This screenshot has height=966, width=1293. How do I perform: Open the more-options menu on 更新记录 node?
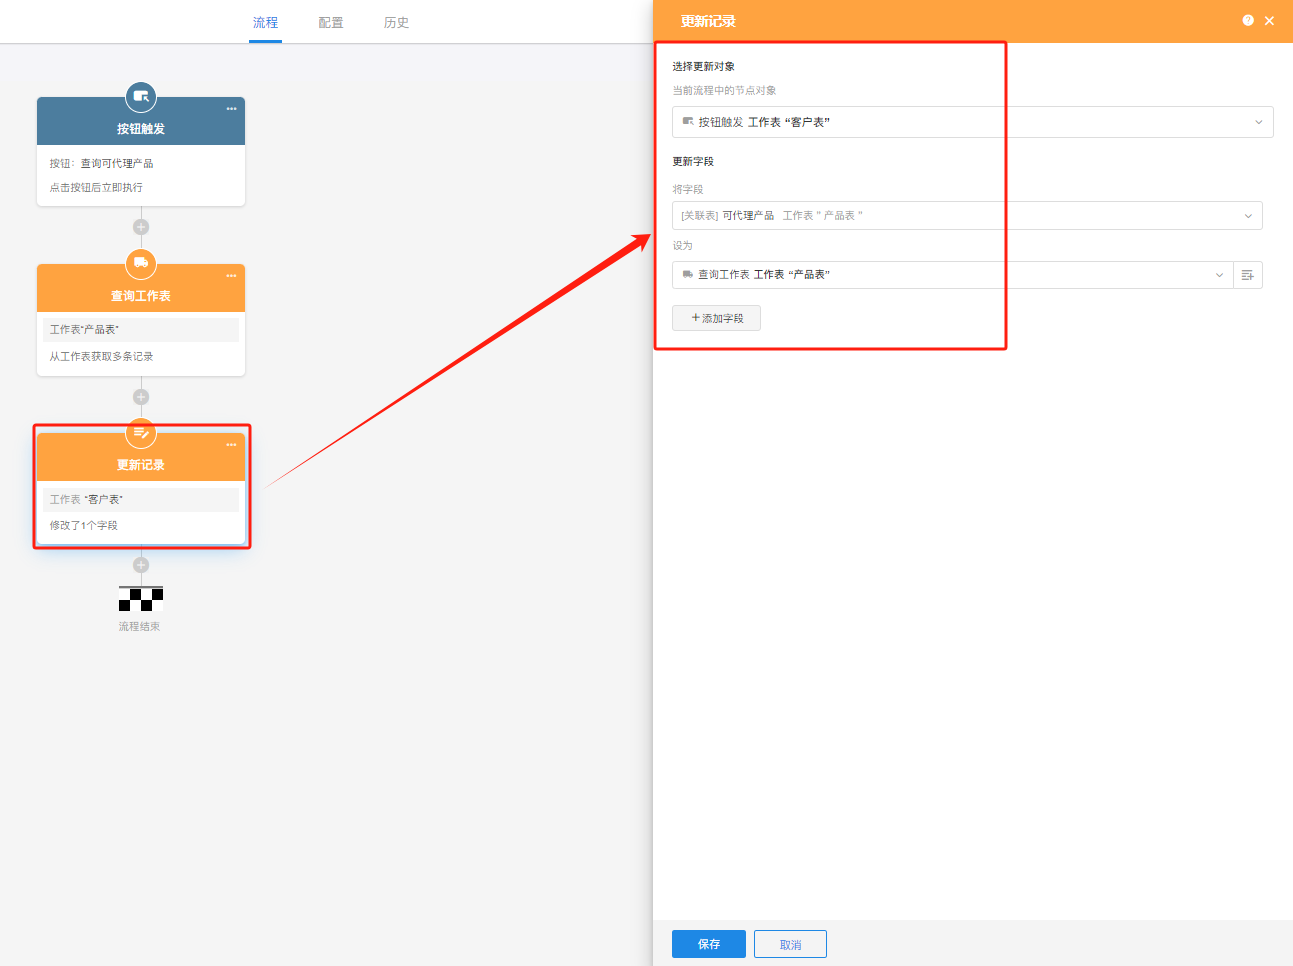pos(231,445)
